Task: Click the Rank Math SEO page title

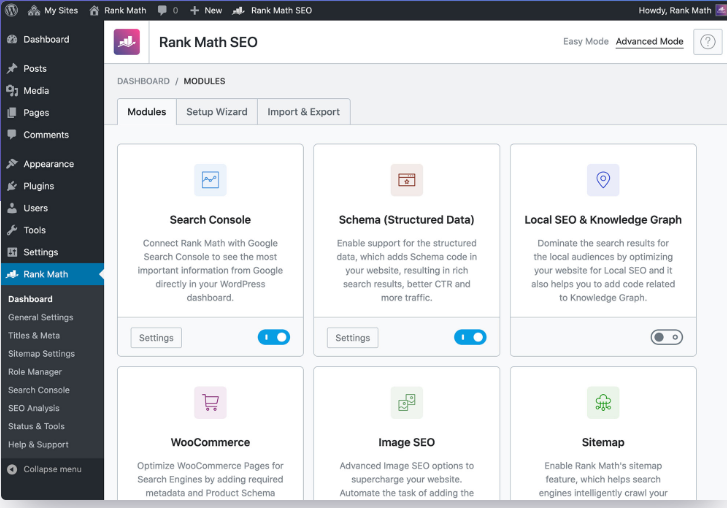Action: (208, 42)
